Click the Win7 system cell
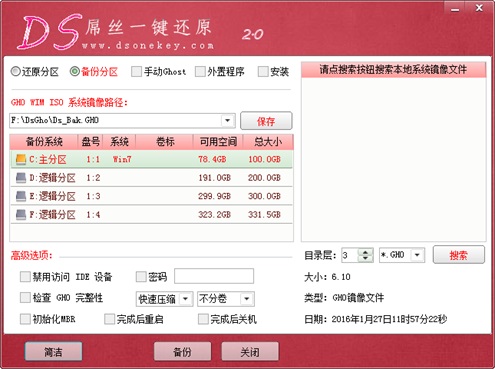Viewport: 495px width, 369px height. pos(122,159)
